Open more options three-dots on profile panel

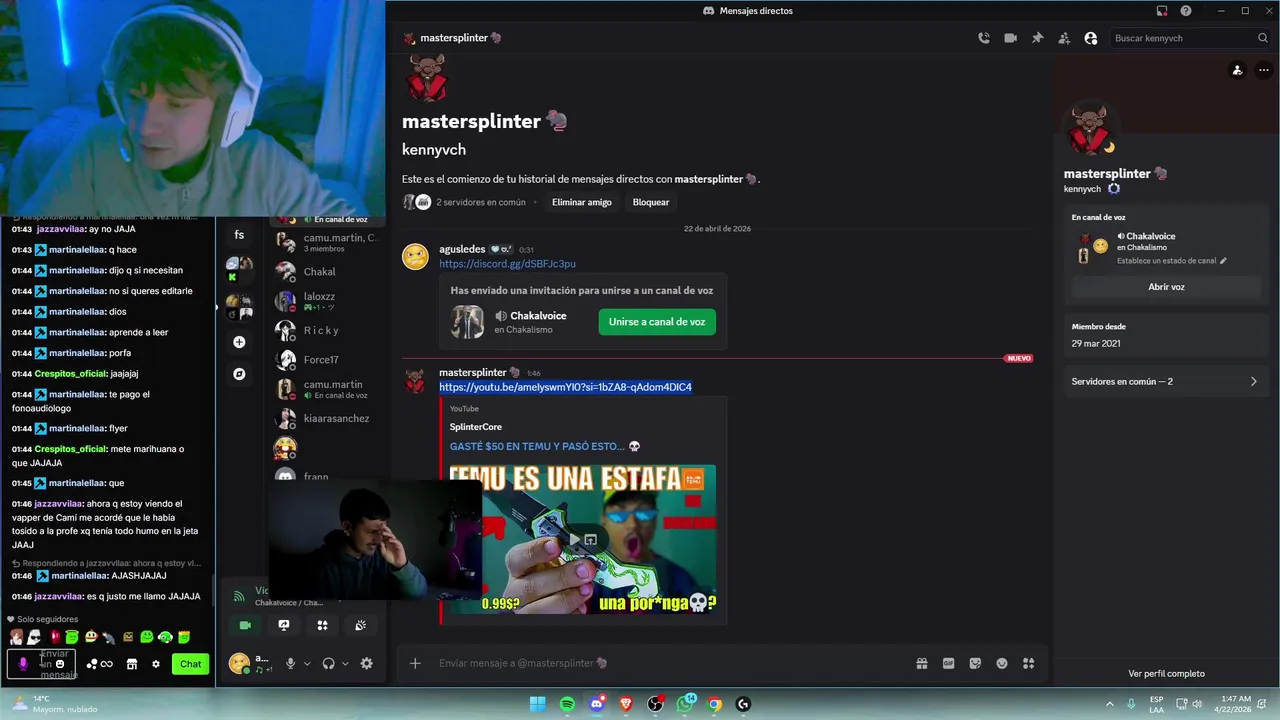tap(1263, 70)
